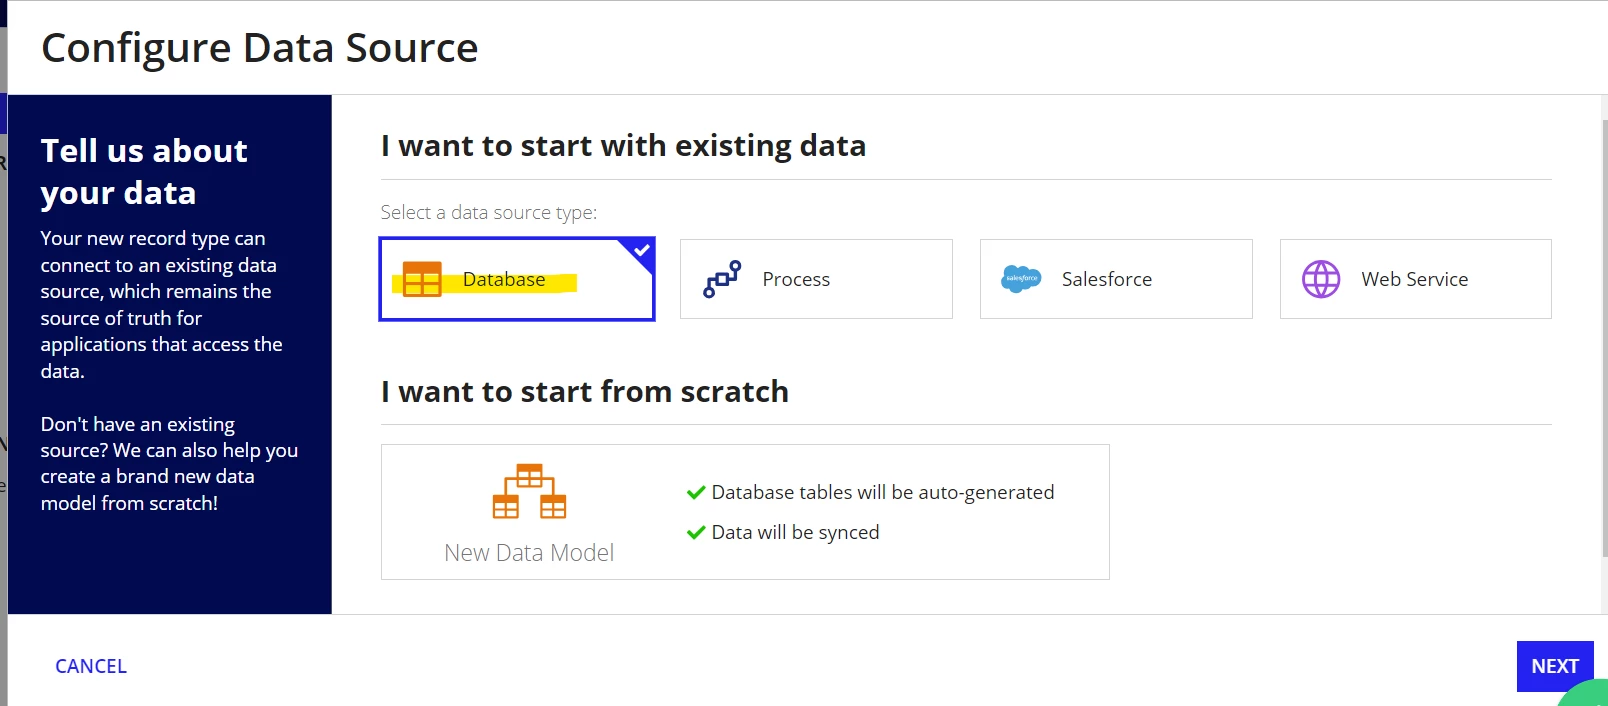This screenshot has height=706, width=1608.
Task: Click the Web Service globe icon
Action: click(1321, 279)
